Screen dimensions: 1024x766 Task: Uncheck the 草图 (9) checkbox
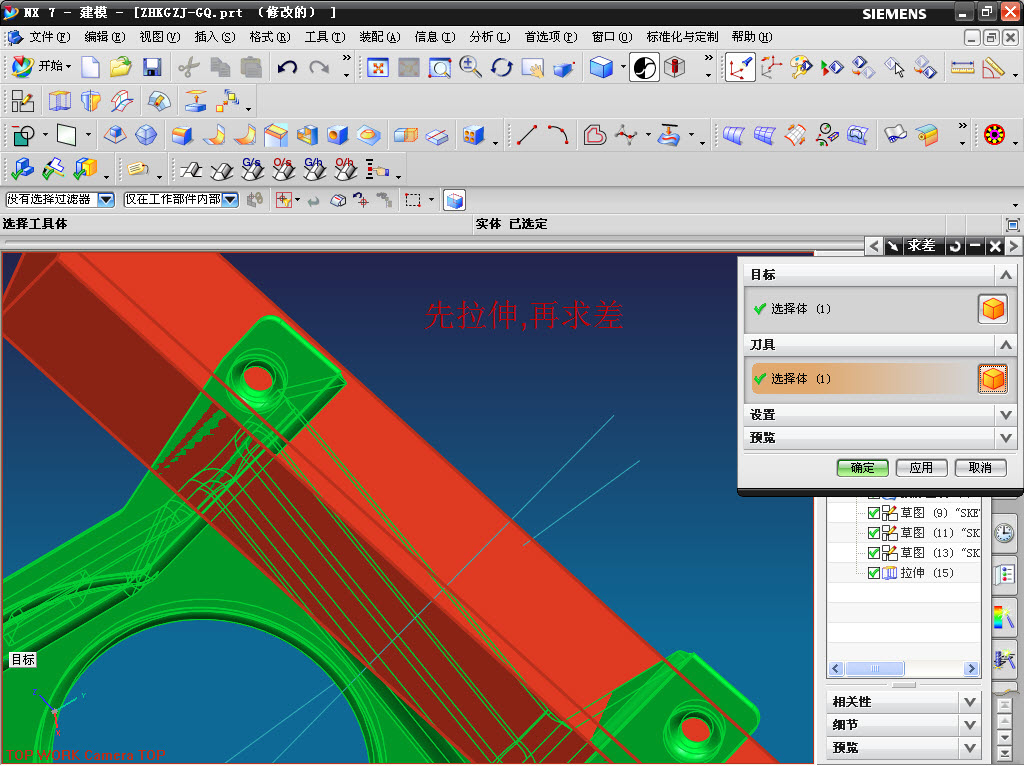873,513
